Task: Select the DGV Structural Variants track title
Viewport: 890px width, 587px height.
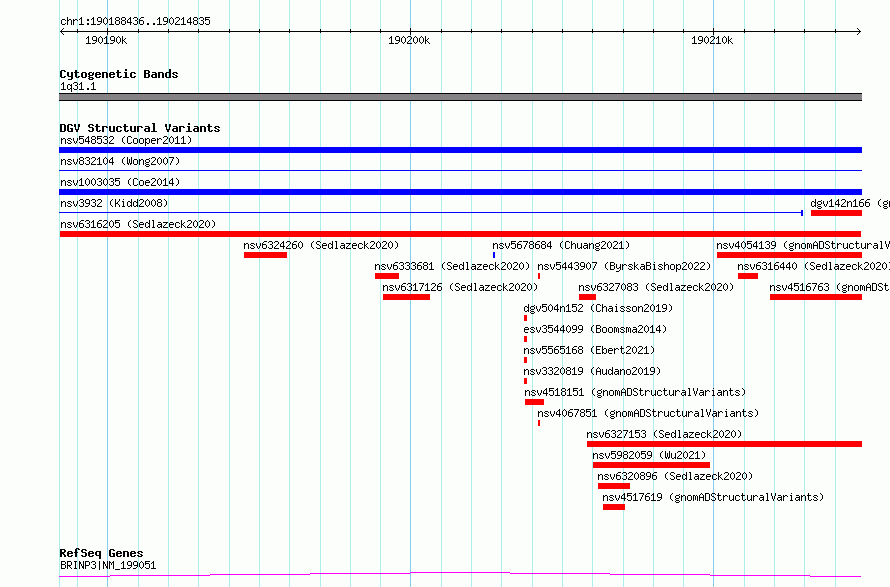Action: (140, 128)
